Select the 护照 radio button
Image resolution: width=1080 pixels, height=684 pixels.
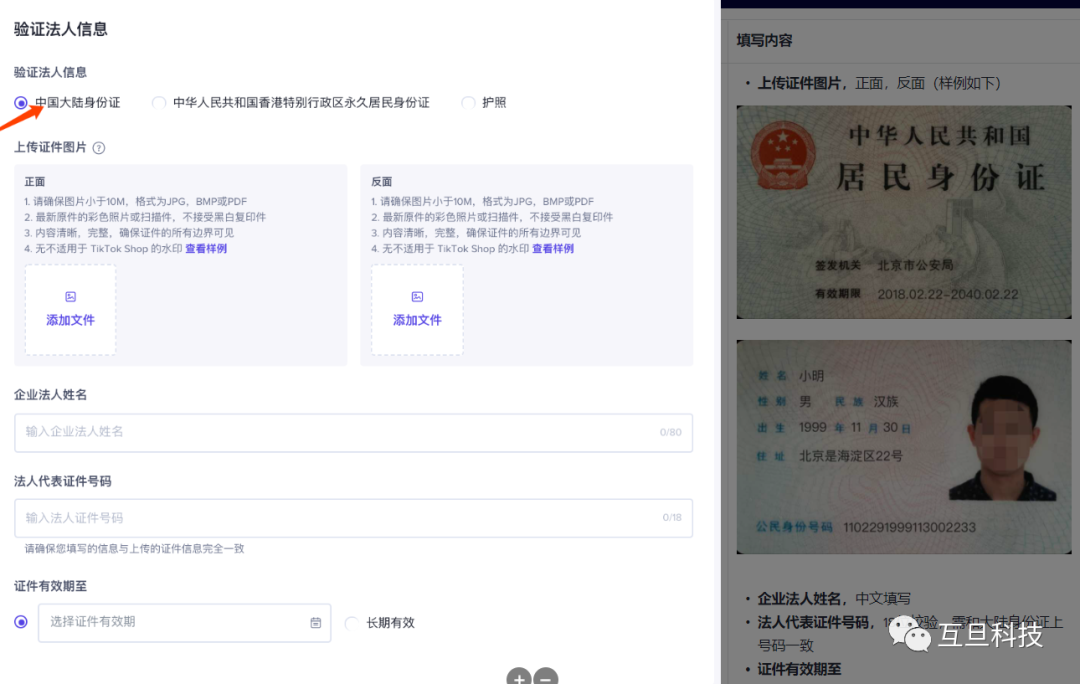tap(468, 103)
